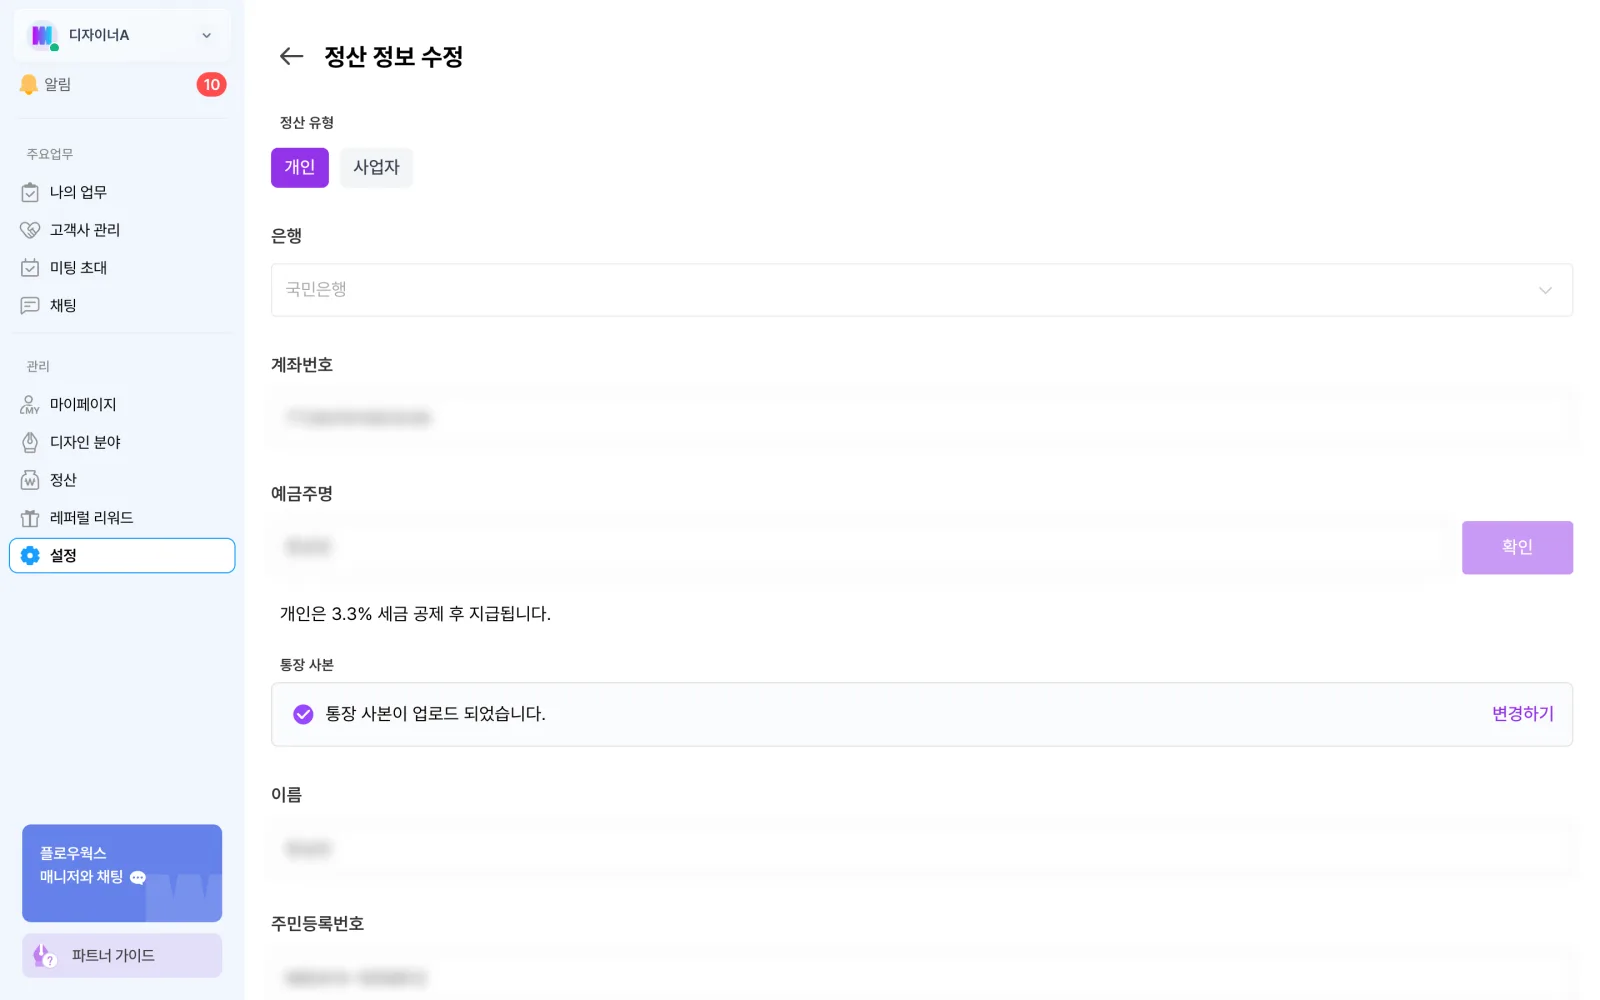Select the 사업자 settlement type

tap(376, 168)
